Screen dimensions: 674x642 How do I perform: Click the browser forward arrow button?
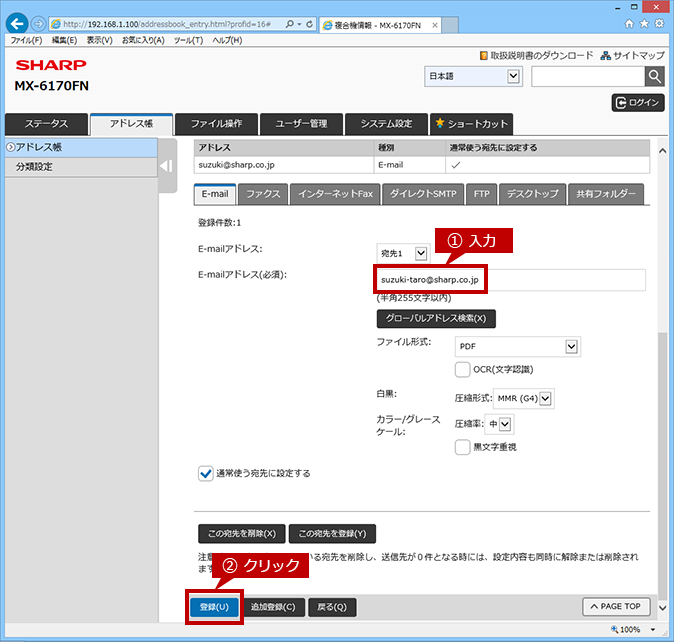pos(39,24)
